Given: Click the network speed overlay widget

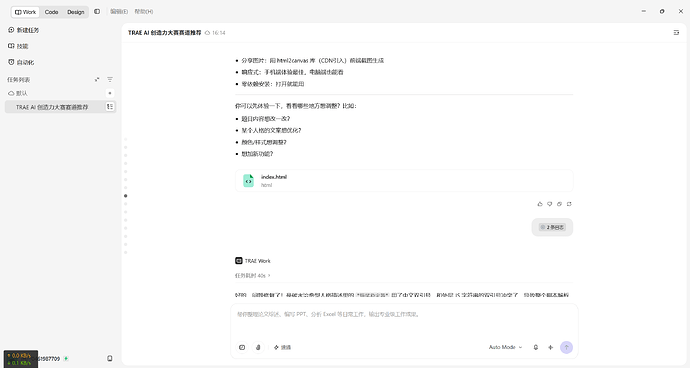Looking at the screenshot, I should click(21, 359).
